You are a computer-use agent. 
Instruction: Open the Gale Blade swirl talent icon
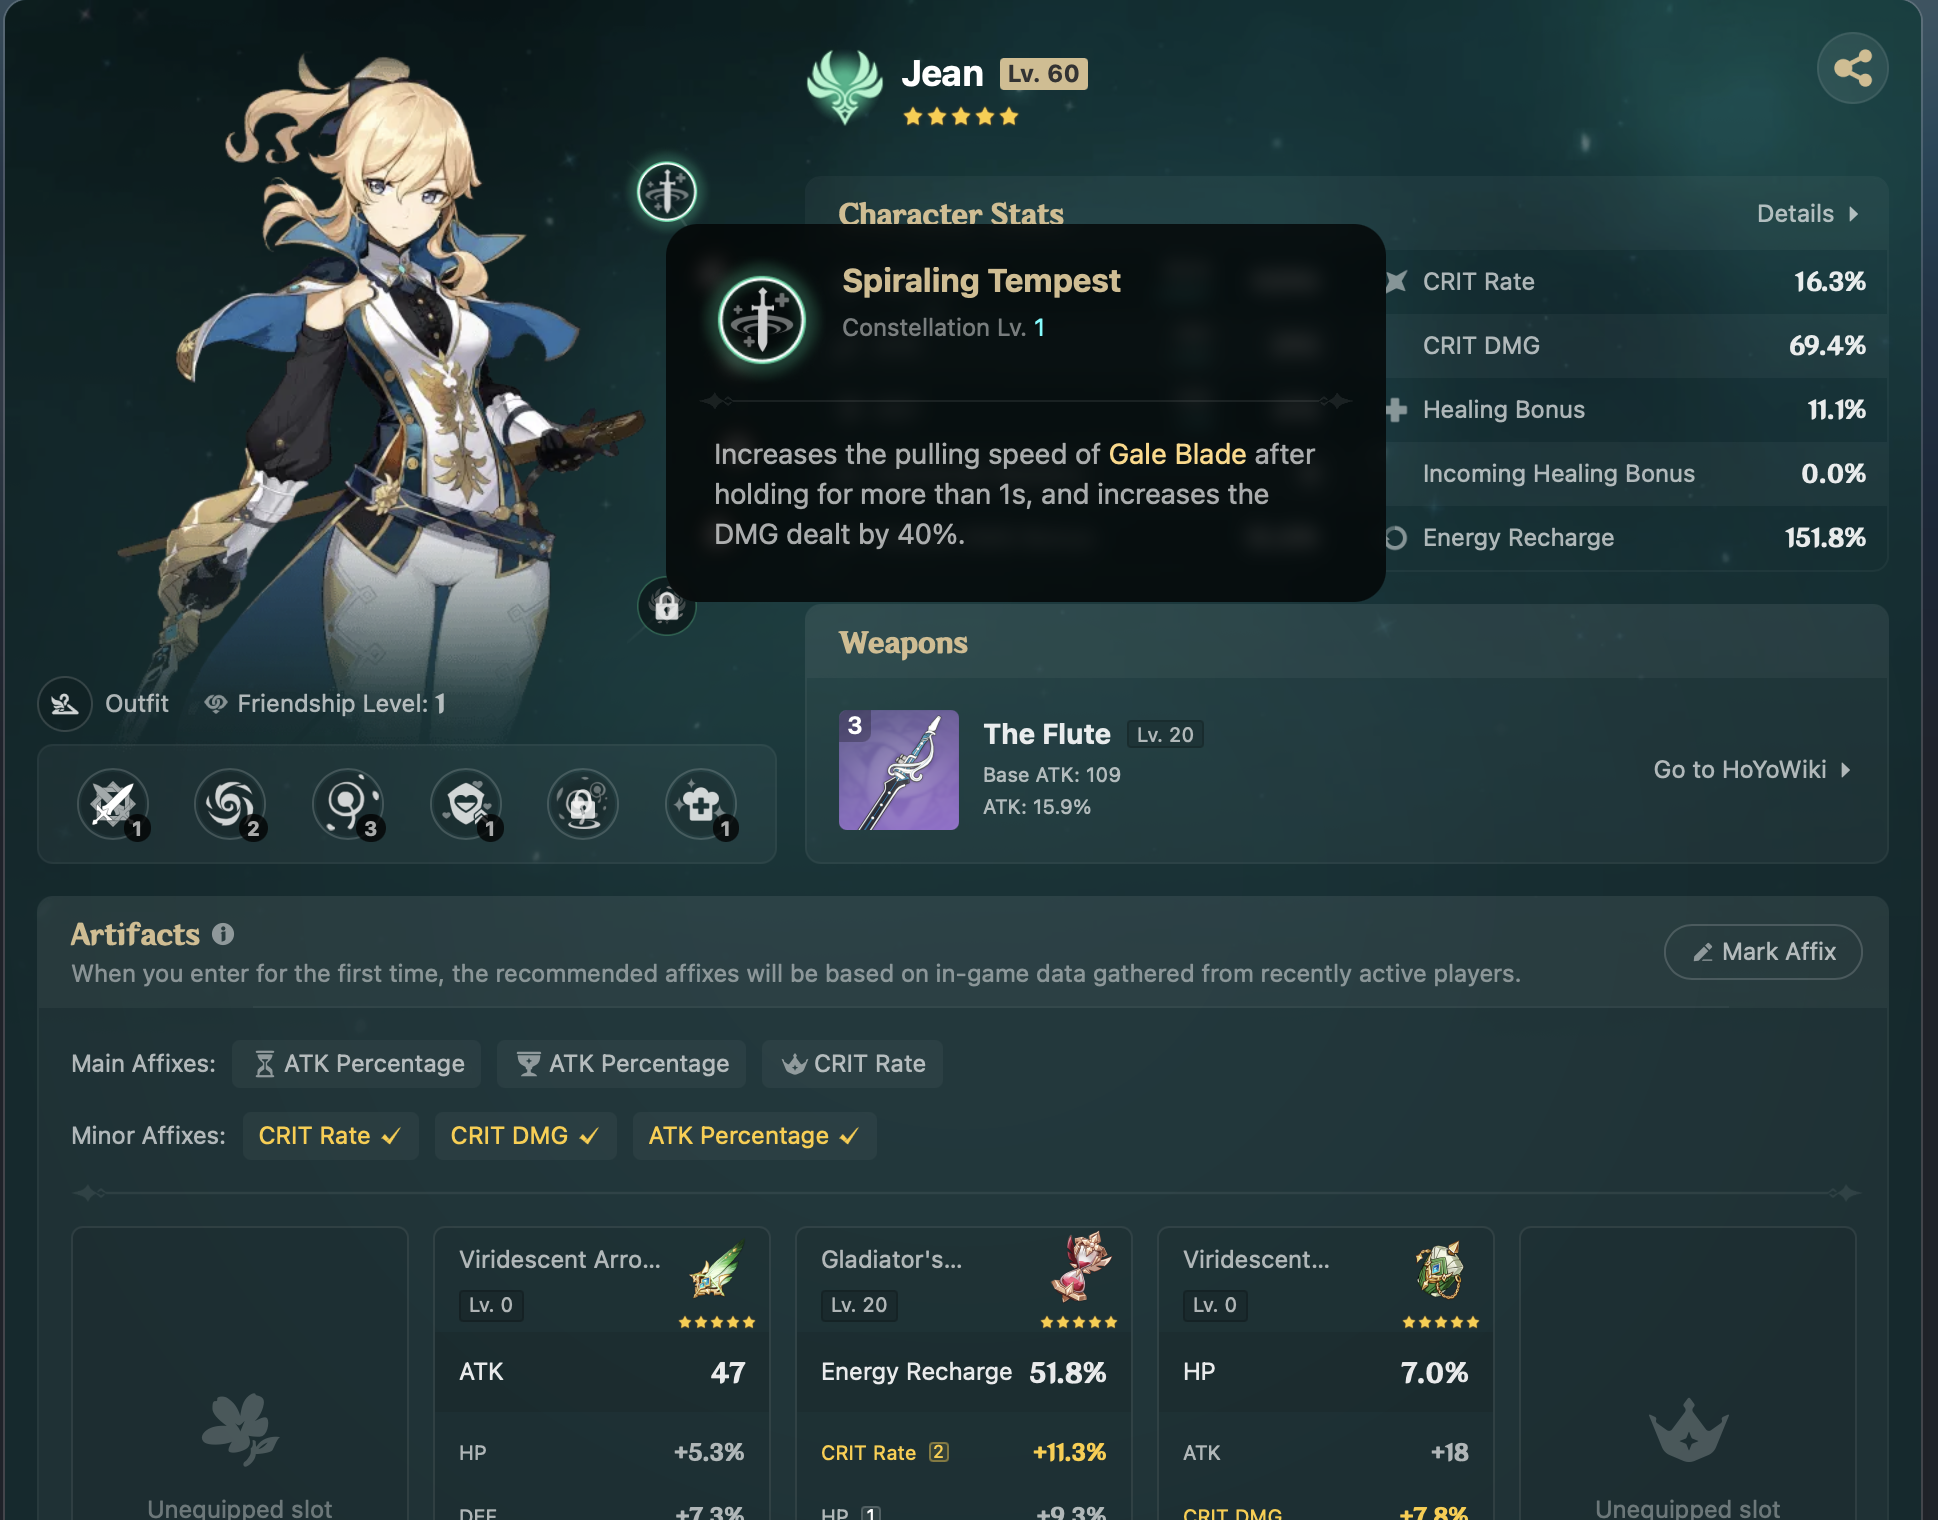(x=231, y=804)
